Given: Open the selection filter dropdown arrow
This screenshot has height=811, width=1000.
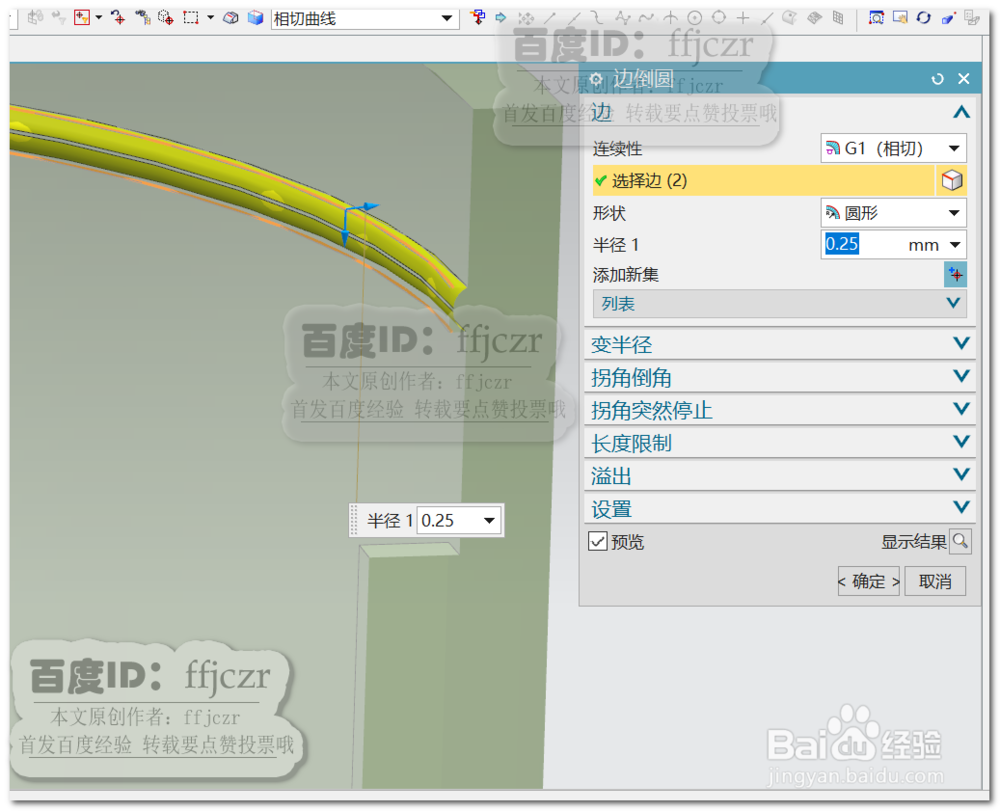Looking at the screenshot, I should [x=99, y=17].
